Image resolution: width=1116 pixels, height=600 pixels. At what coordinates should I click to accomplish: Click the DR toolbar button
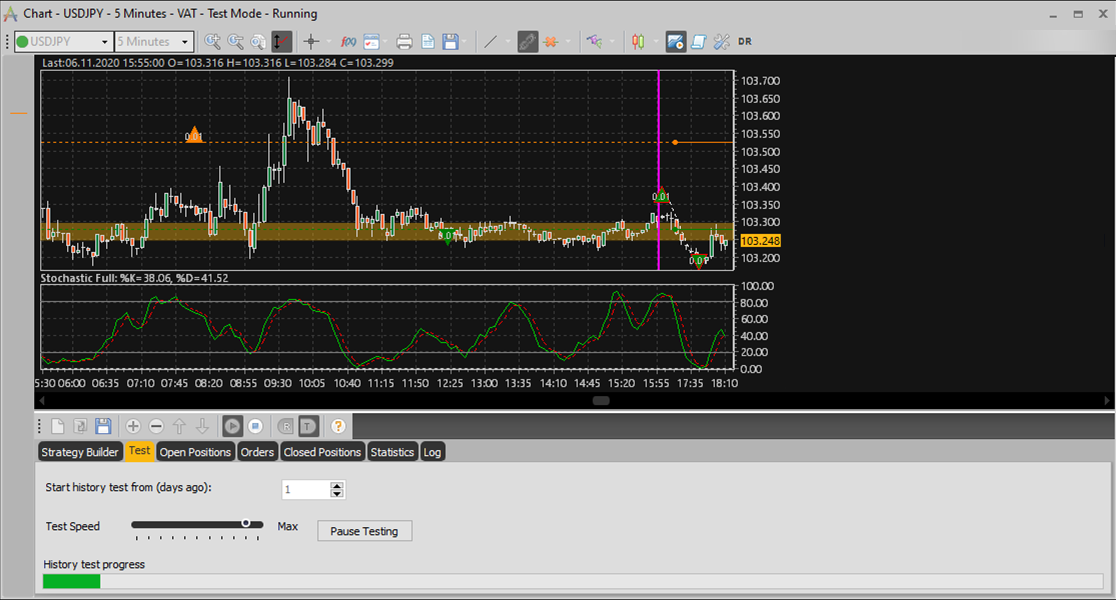[x=745, y=41]
